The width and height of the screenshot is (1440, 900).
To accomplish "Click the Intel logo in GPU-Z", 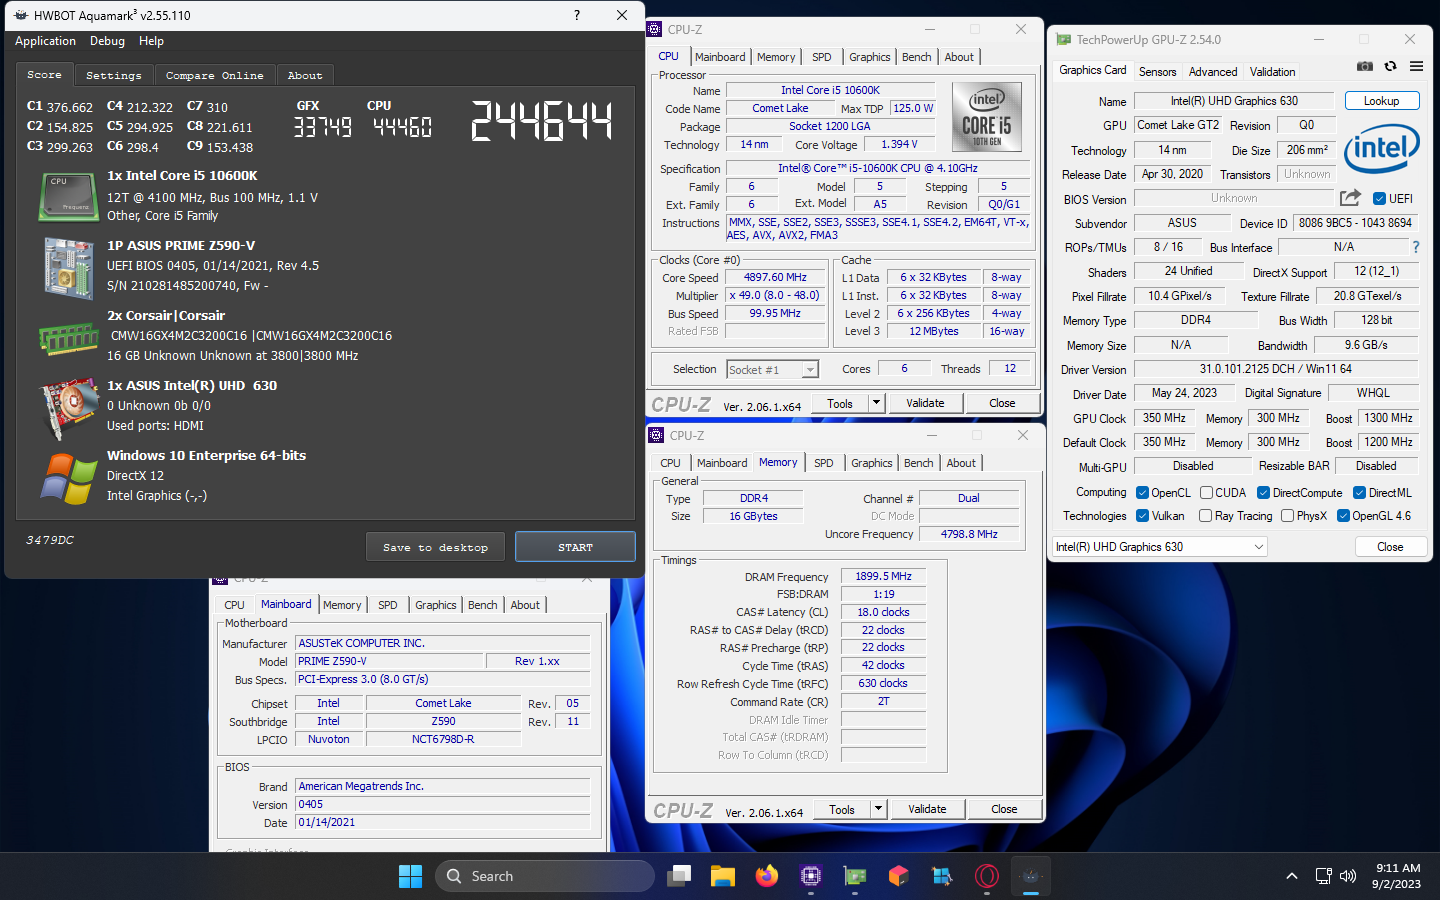I will 1382,149.
